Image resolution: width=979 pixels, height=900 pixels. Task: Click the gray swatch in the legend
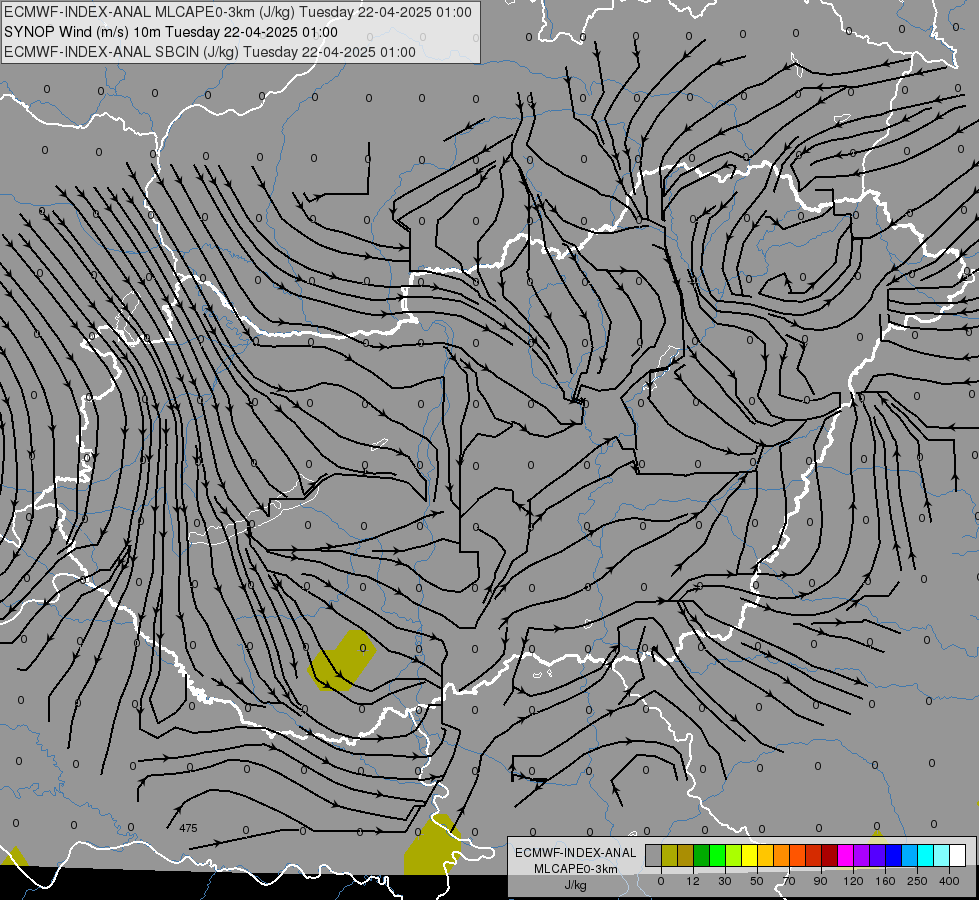pyautogui.click(x=654, y=855)
